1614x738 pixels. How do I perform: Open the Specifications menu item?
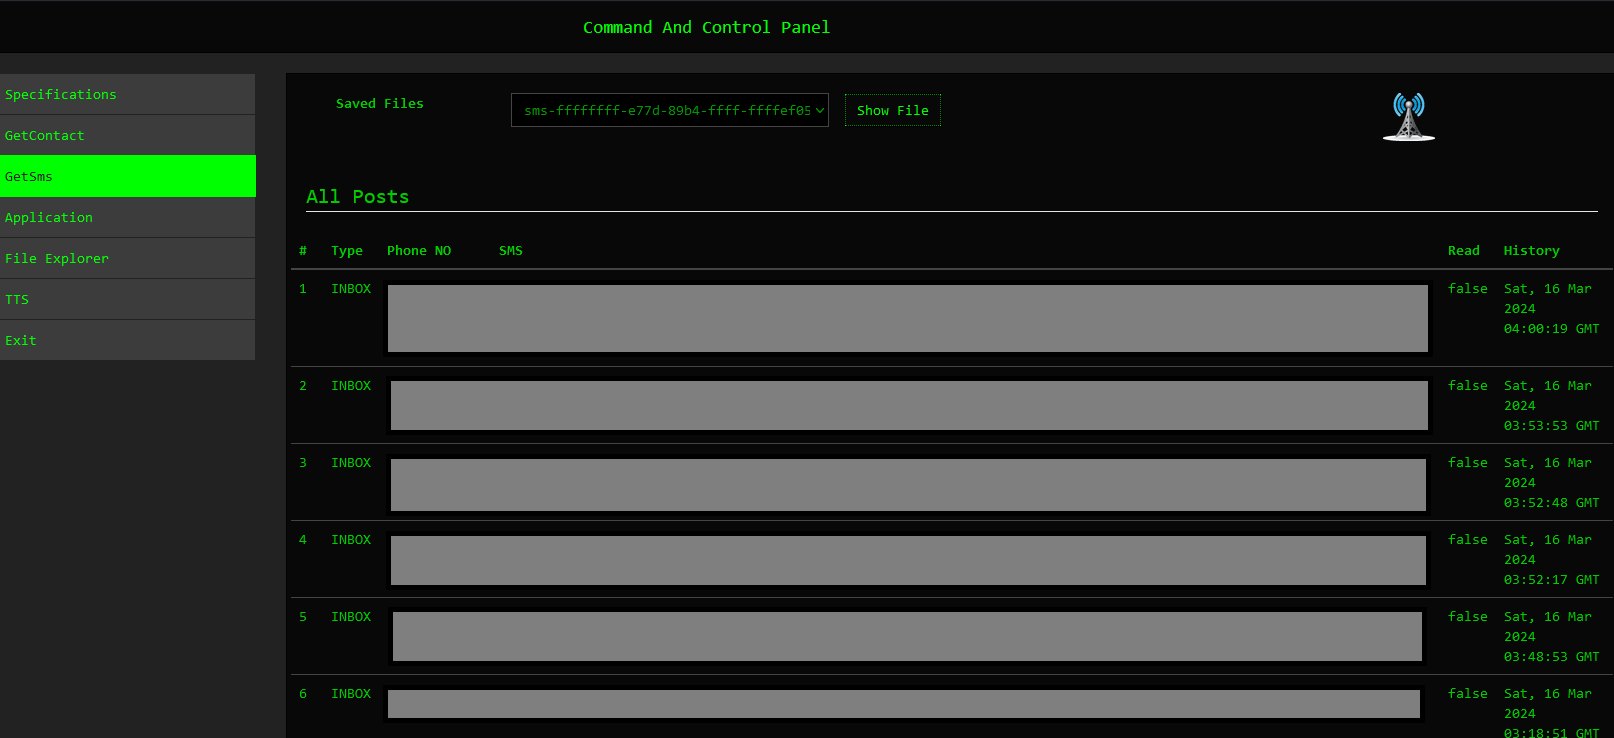(127, 94)
